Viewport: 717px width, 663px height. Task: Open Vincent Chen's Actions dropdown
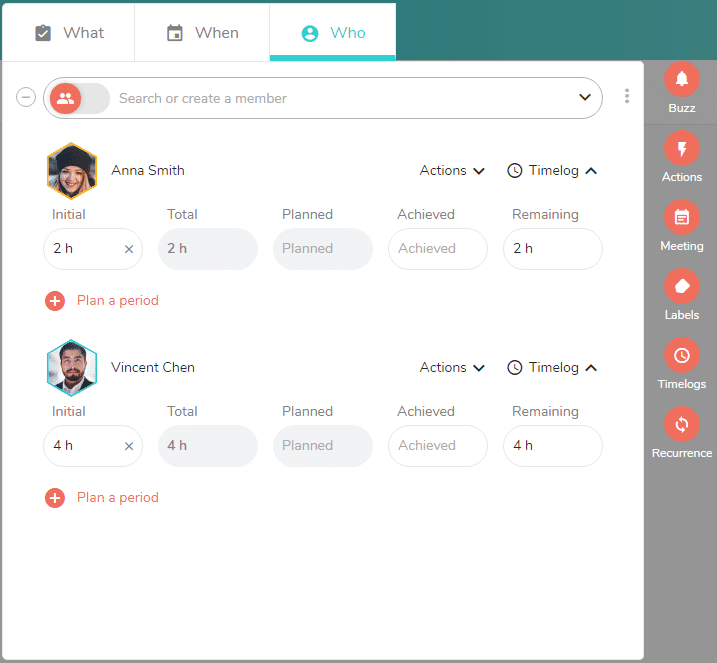[452, 368]
